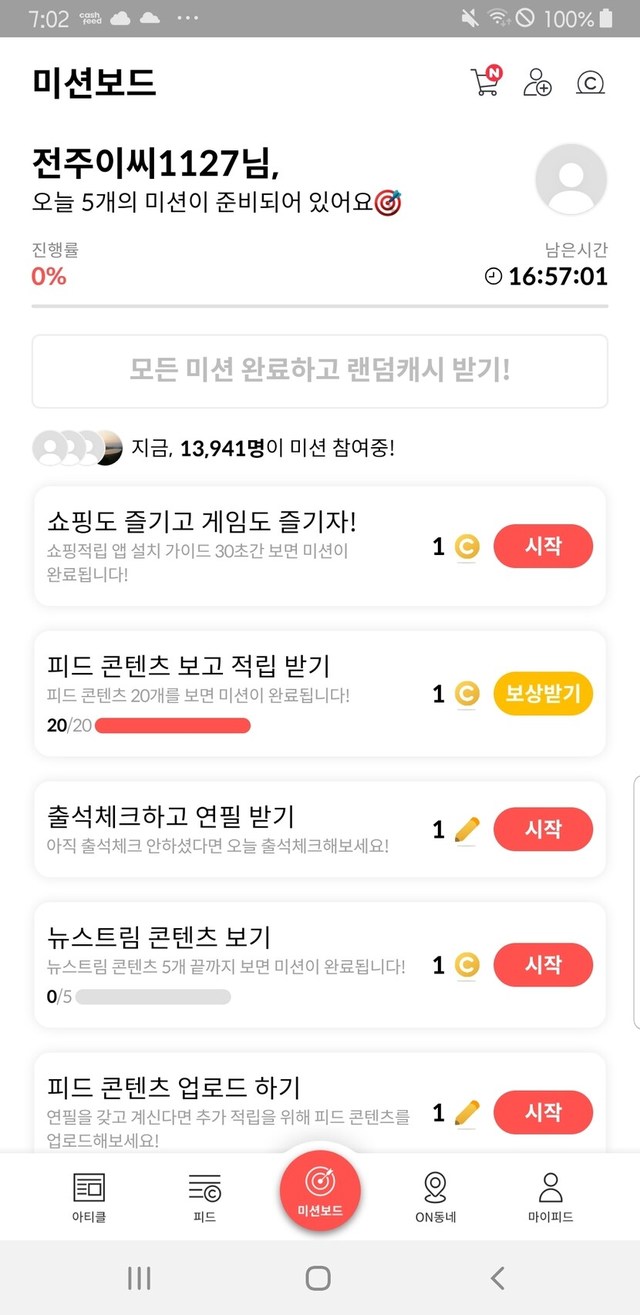Start the 쇼핑도 즐기고 게임도 즐기자 mission
Viewport: 640px width, 1315px height.
coord(543,547)
